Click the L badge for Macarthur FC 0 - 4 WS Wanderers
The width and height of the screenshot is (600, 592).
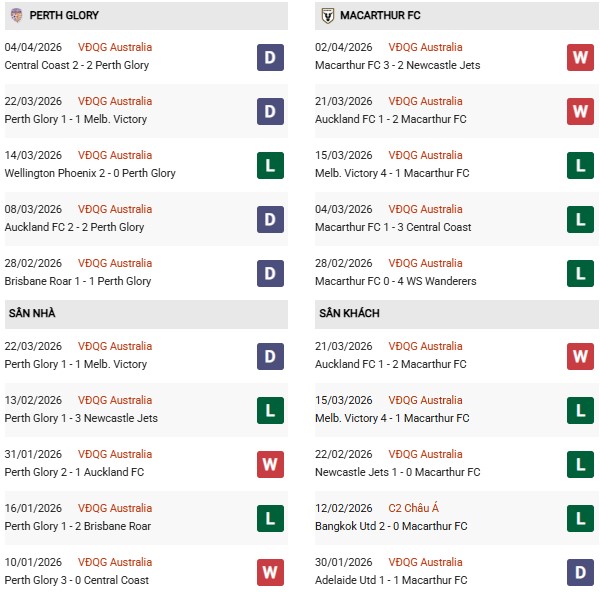pyautogui.click(x=580, y=273)
